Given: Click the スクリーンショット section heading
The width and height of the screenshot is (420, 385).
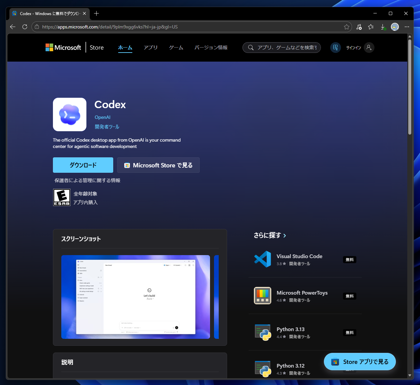Looking at the screenshot, I should click(x=81, y=239).
